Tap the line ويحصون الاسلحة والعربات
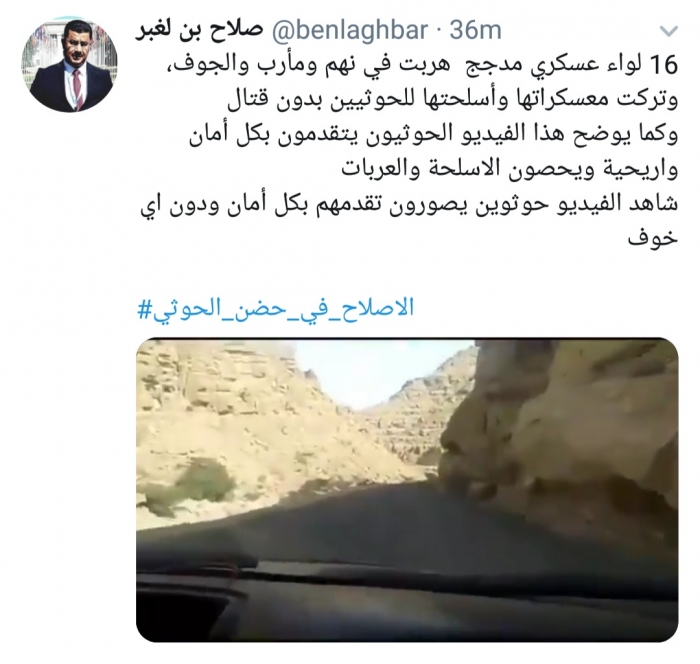Viewport: 700px width, 664px height. click(509, 170)
